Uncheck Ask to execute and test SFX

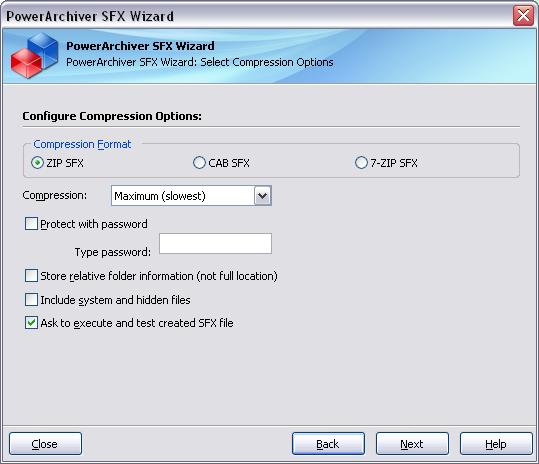(x=31, y=323)
